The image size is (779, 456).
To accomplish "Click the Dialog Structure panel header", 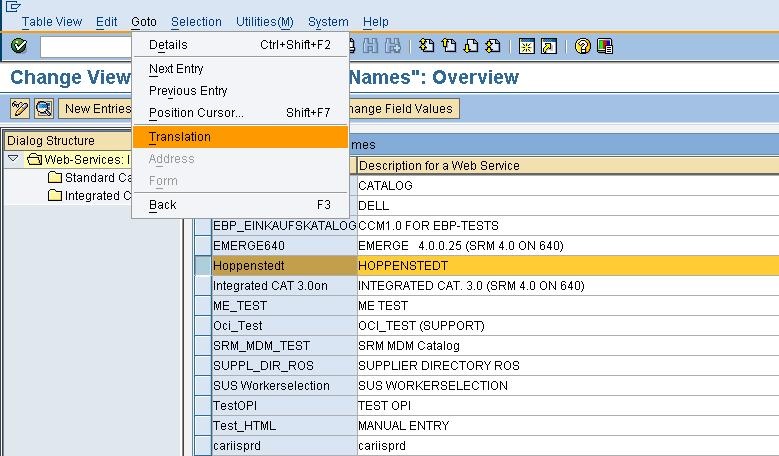I will [68, 141].
